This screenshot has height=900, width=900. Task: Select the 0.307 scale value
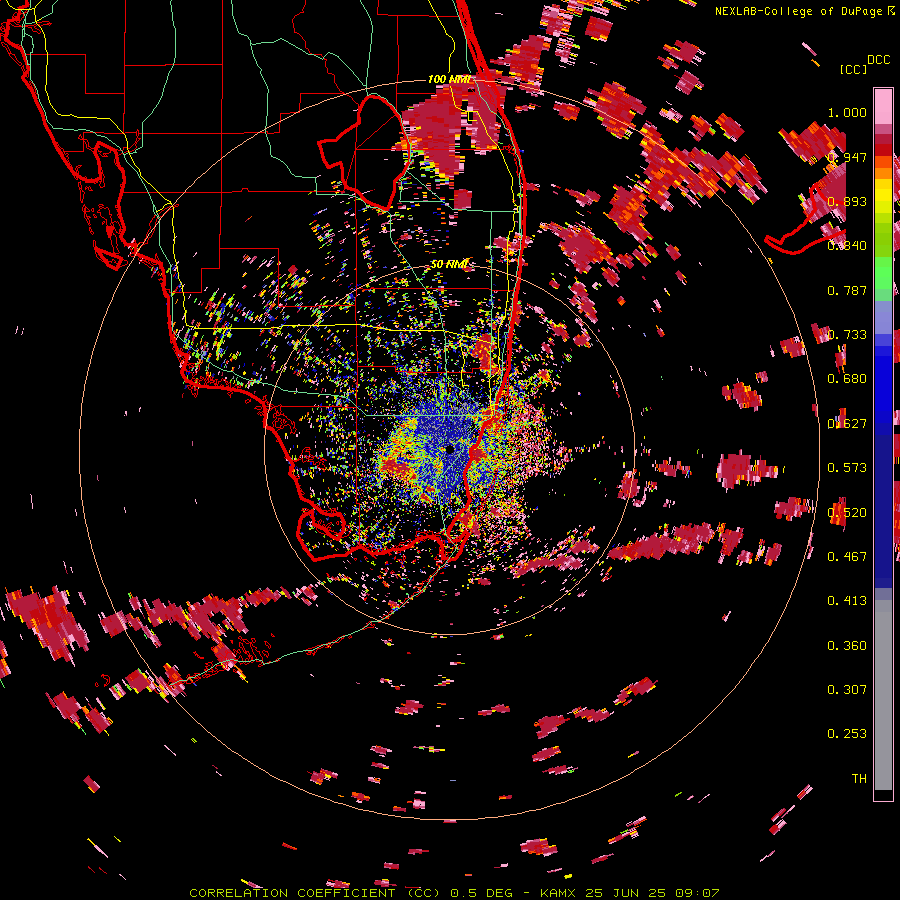(x=847, y=690)
